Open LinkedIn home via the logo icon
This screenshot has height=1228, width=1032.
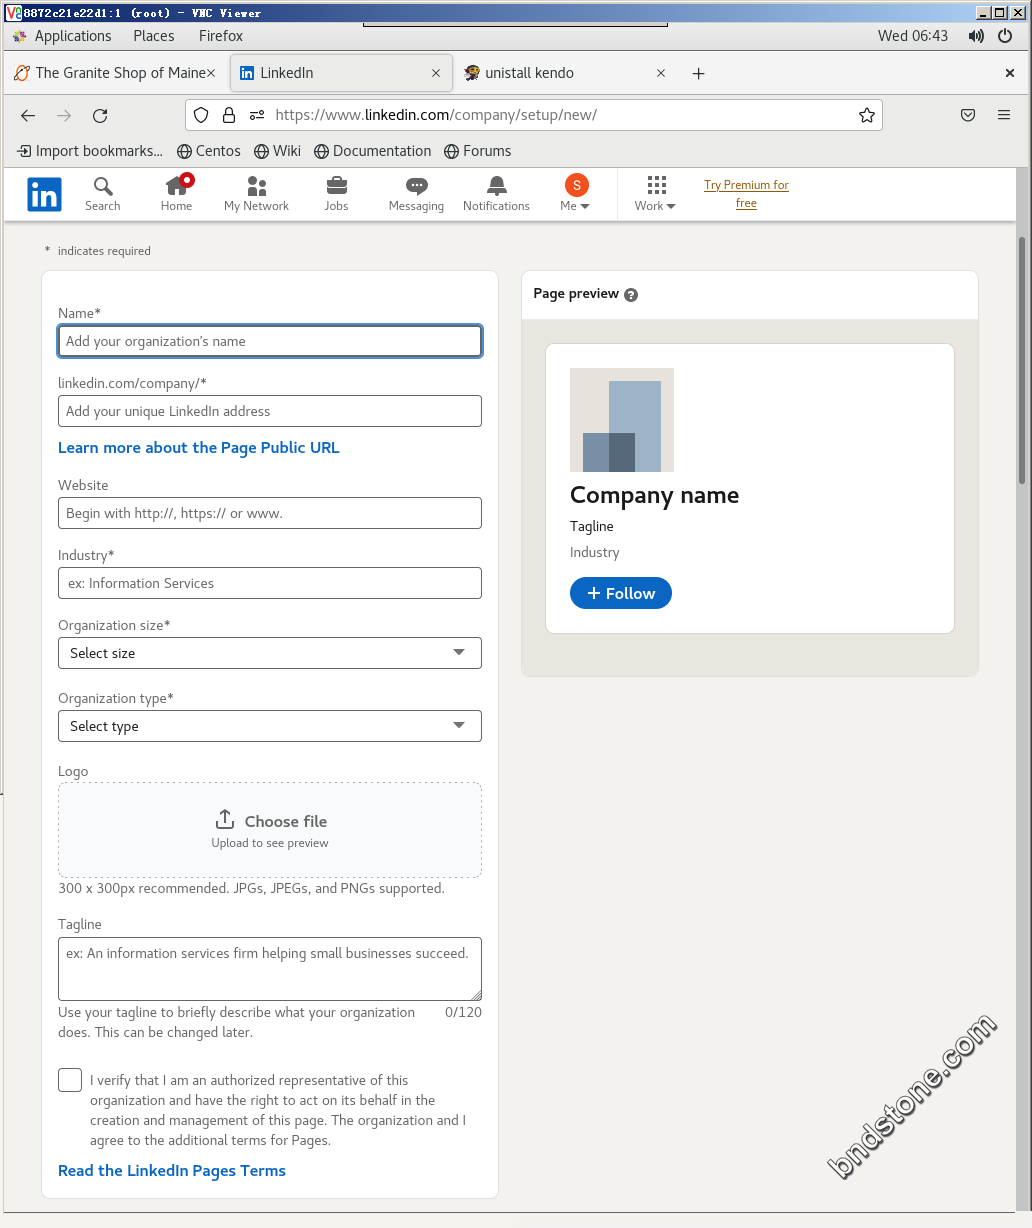(x=44, y=194)
